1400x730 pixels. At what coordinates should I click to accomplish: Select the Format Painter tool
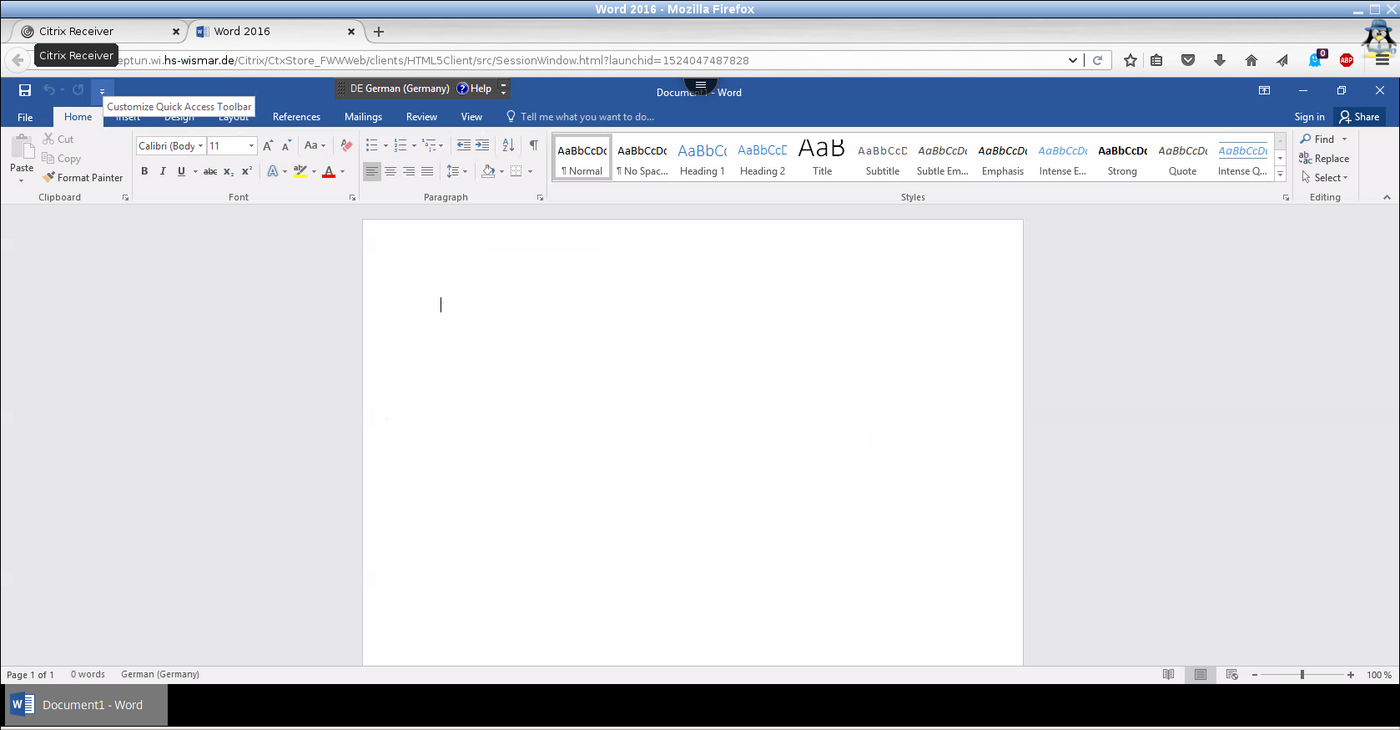click(x=83, y=178)
